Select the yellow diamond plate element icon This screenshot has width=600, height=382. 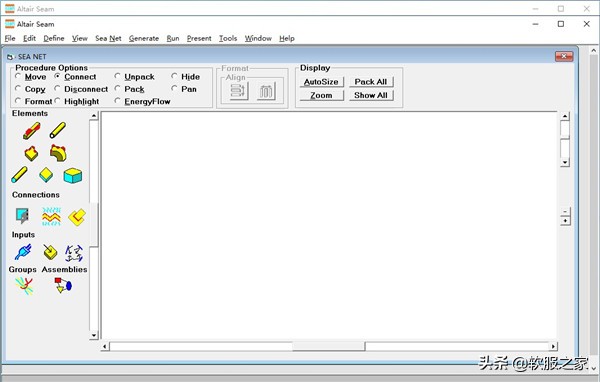click(x=46, y=175)
